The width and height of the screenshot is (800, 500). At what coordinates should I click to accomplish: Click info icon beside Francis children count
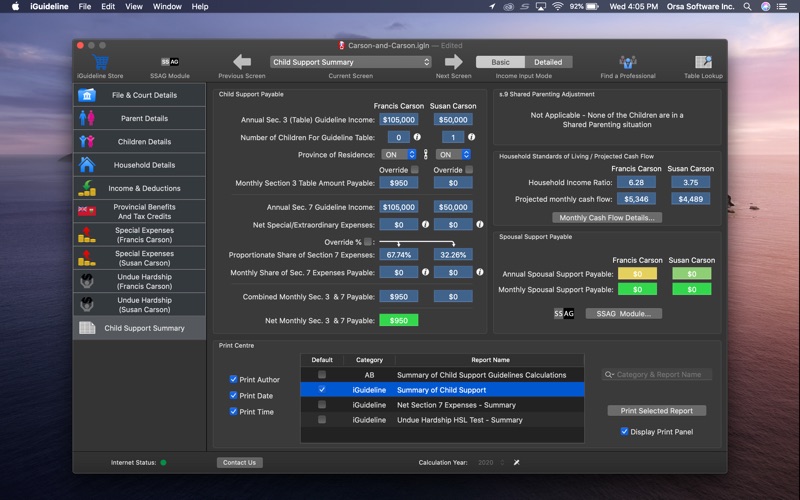(x=417, y=137)
